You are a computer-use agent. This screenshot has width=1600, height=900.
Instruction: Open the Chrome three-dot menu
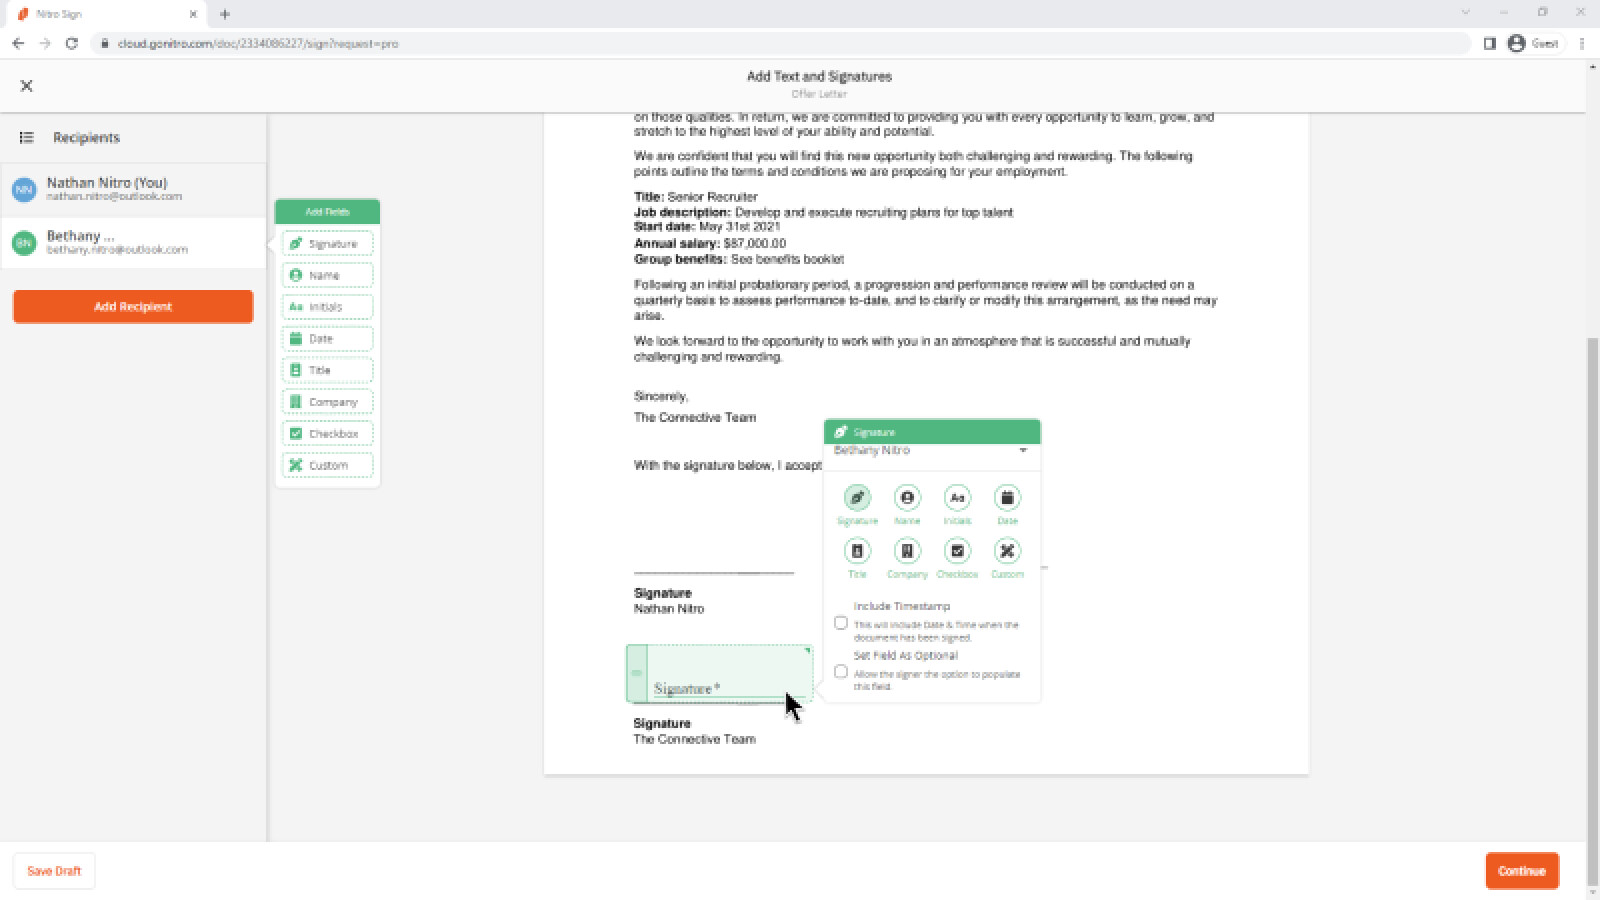coord(1581,43)
